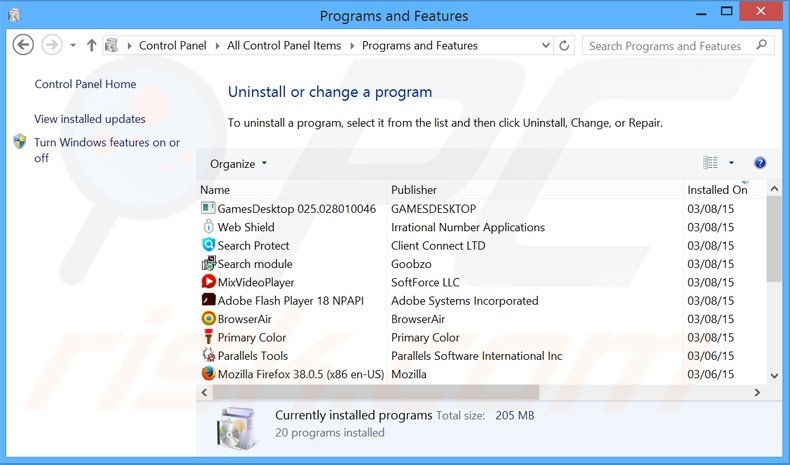Click publisher Irrational Number Applications

pos(468,227)
